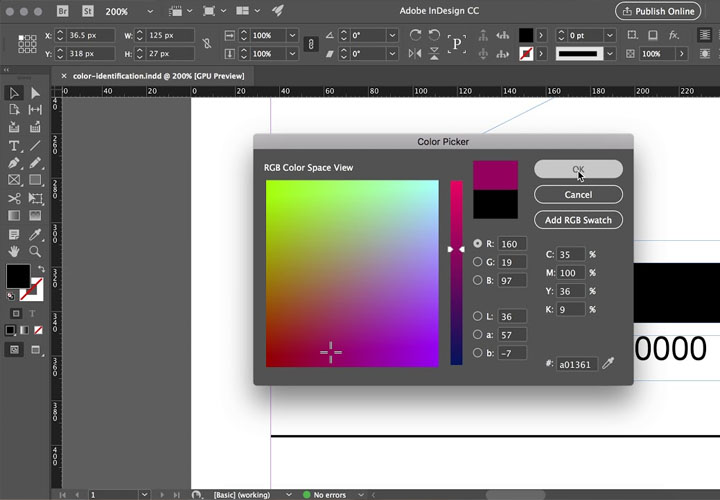Screen dimensions: 720x500
Task: Open Adobe Stock with the St icon
Action: click(87, 11)
